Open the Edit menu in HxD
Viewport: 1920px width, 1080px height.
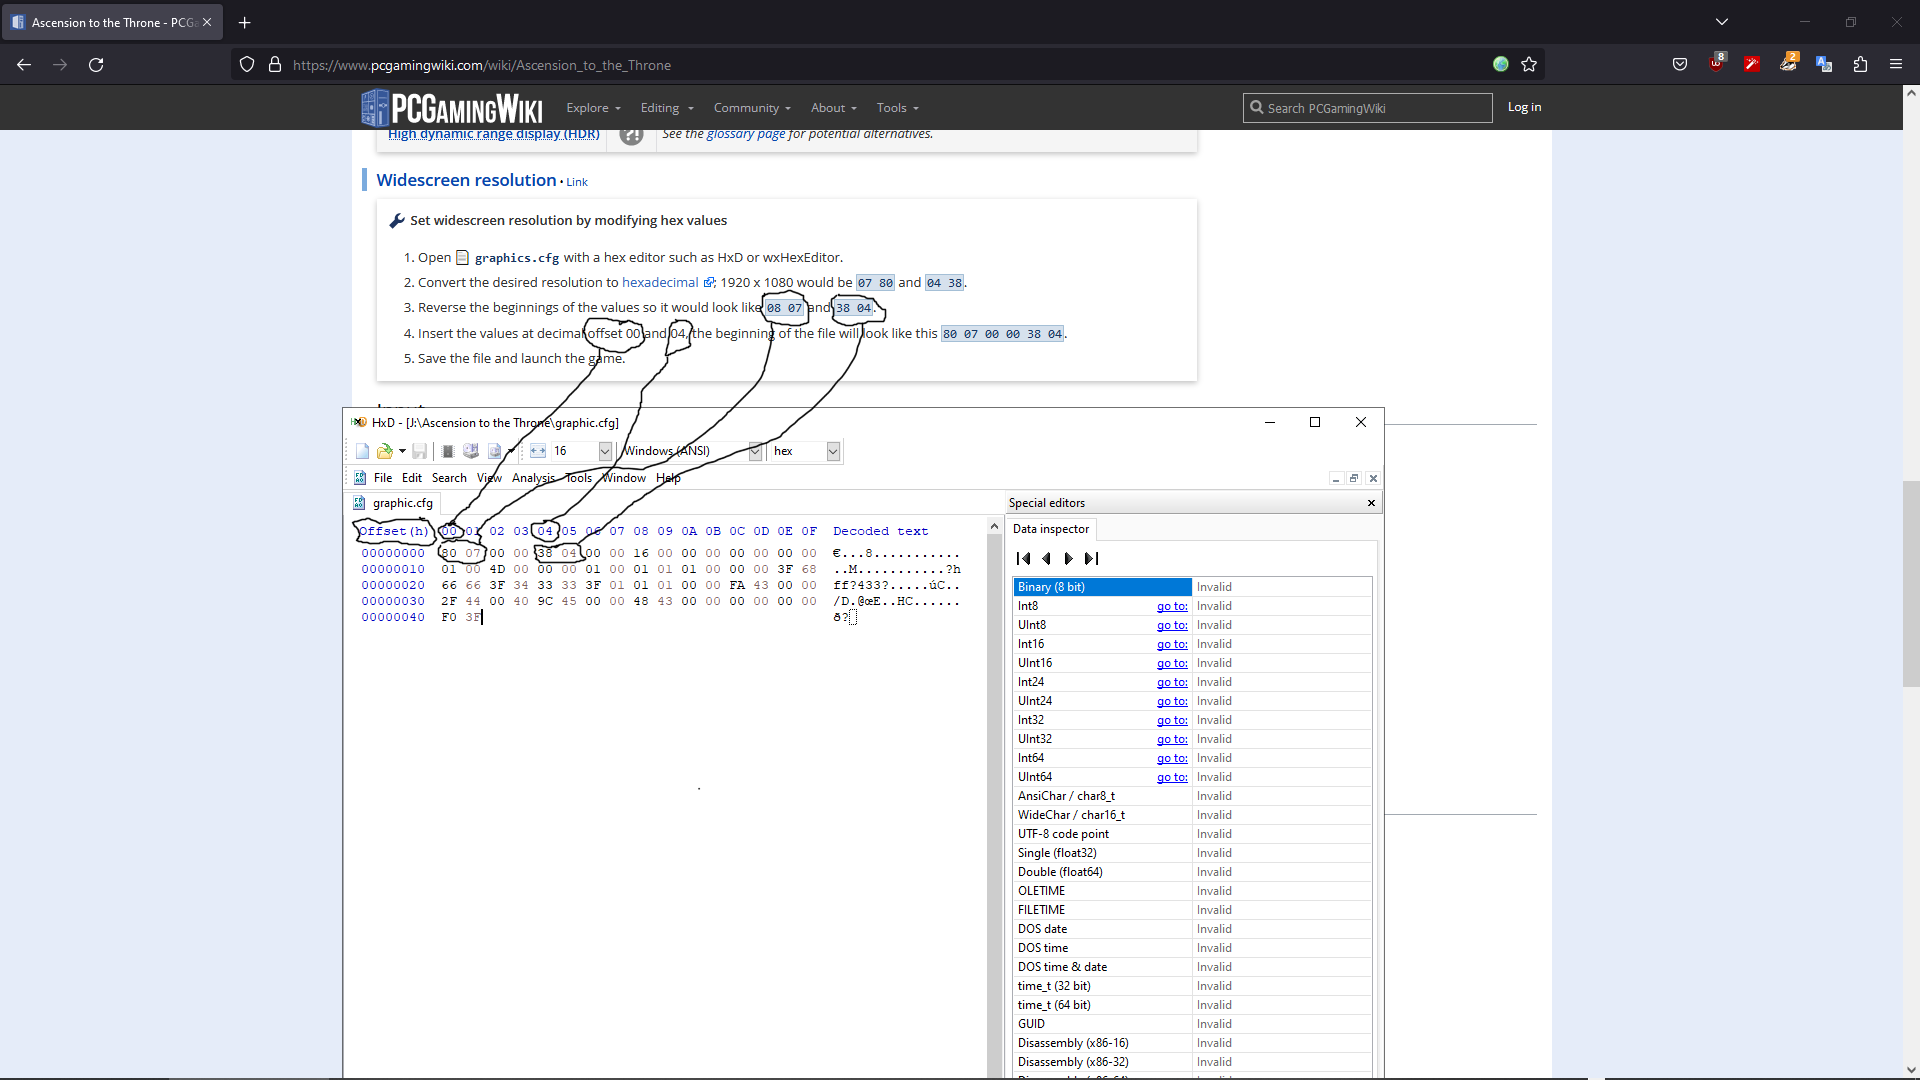pos(412,478)
